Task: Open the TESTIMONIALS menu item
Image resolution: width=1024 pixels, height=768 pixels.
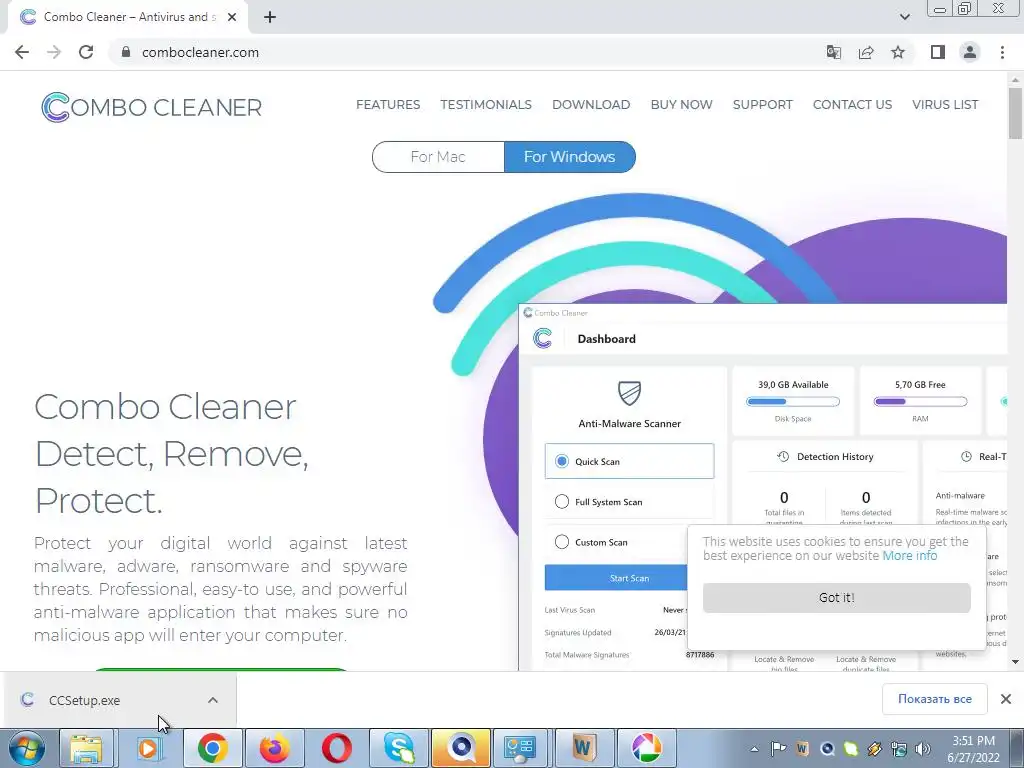Action: 486,104
